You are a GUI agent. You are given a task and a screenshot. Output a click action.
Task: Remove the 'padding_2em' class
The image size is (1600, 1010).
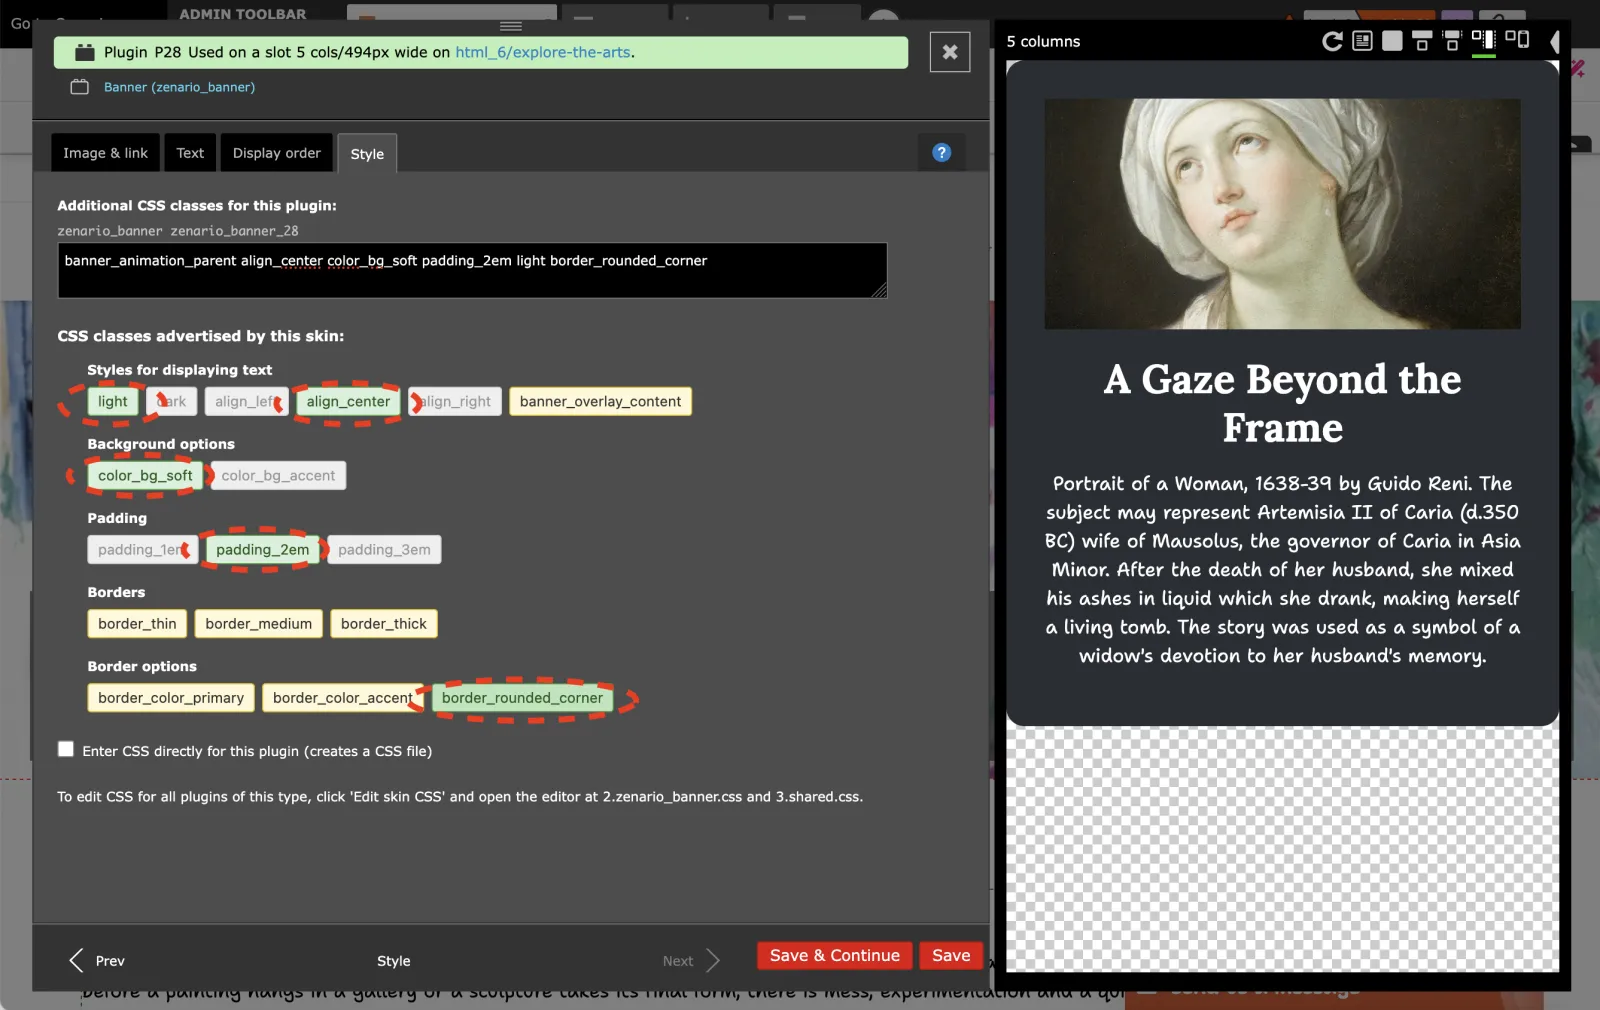262,549
